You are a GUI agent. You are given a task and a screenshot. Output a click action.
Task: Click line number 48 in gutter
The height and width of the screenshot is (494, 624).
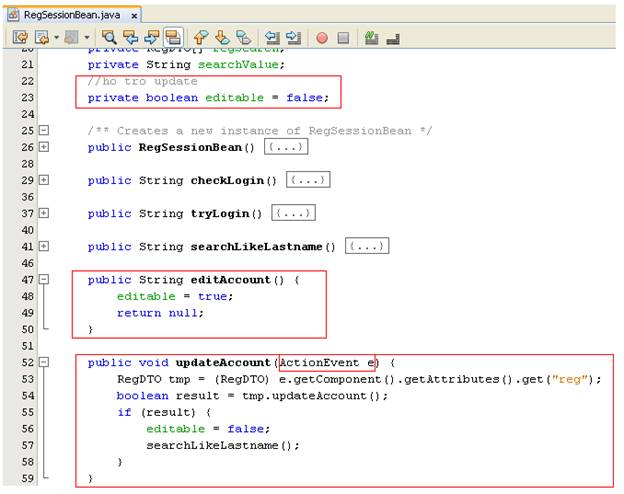click(27, 296)
